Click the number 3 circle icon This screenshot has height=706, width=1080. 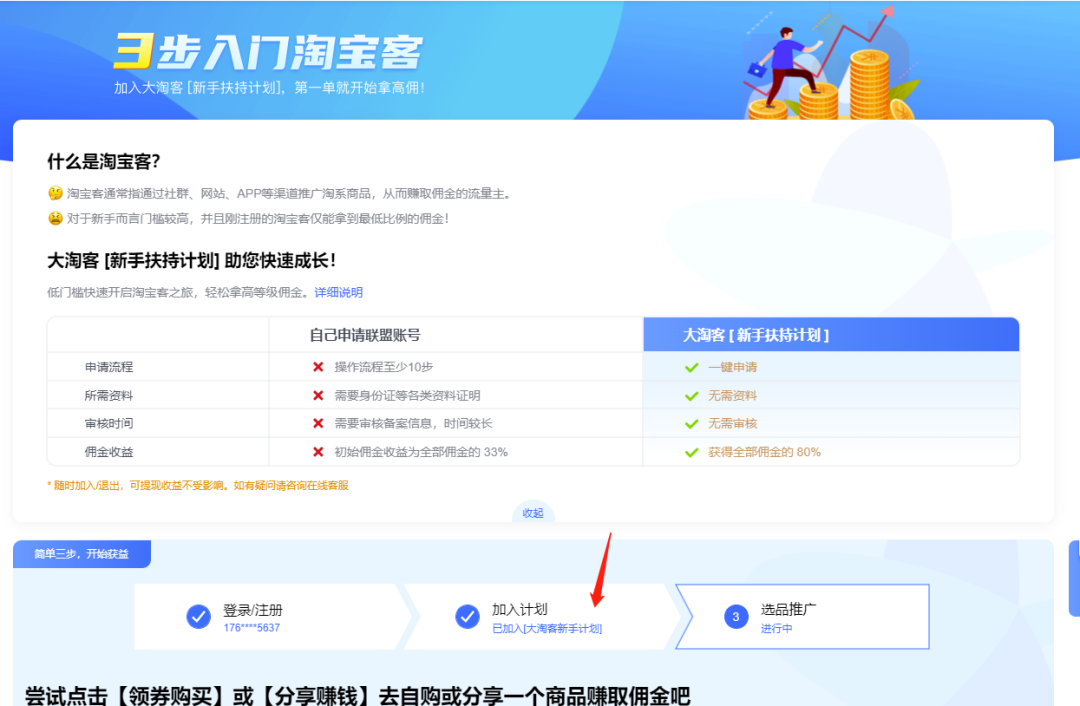pos(736,616)
